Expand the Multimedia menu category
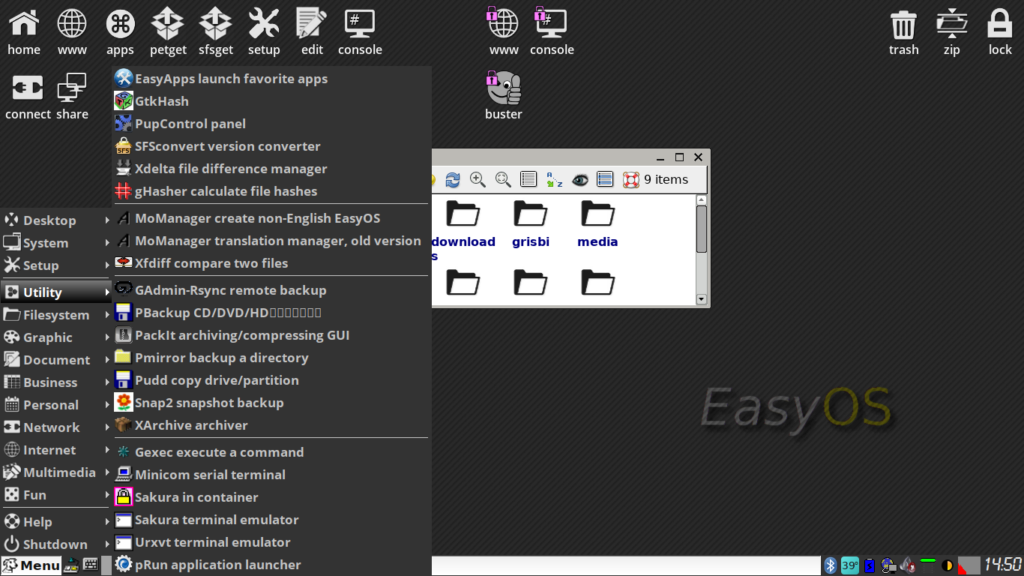 [x=56, y=472]
